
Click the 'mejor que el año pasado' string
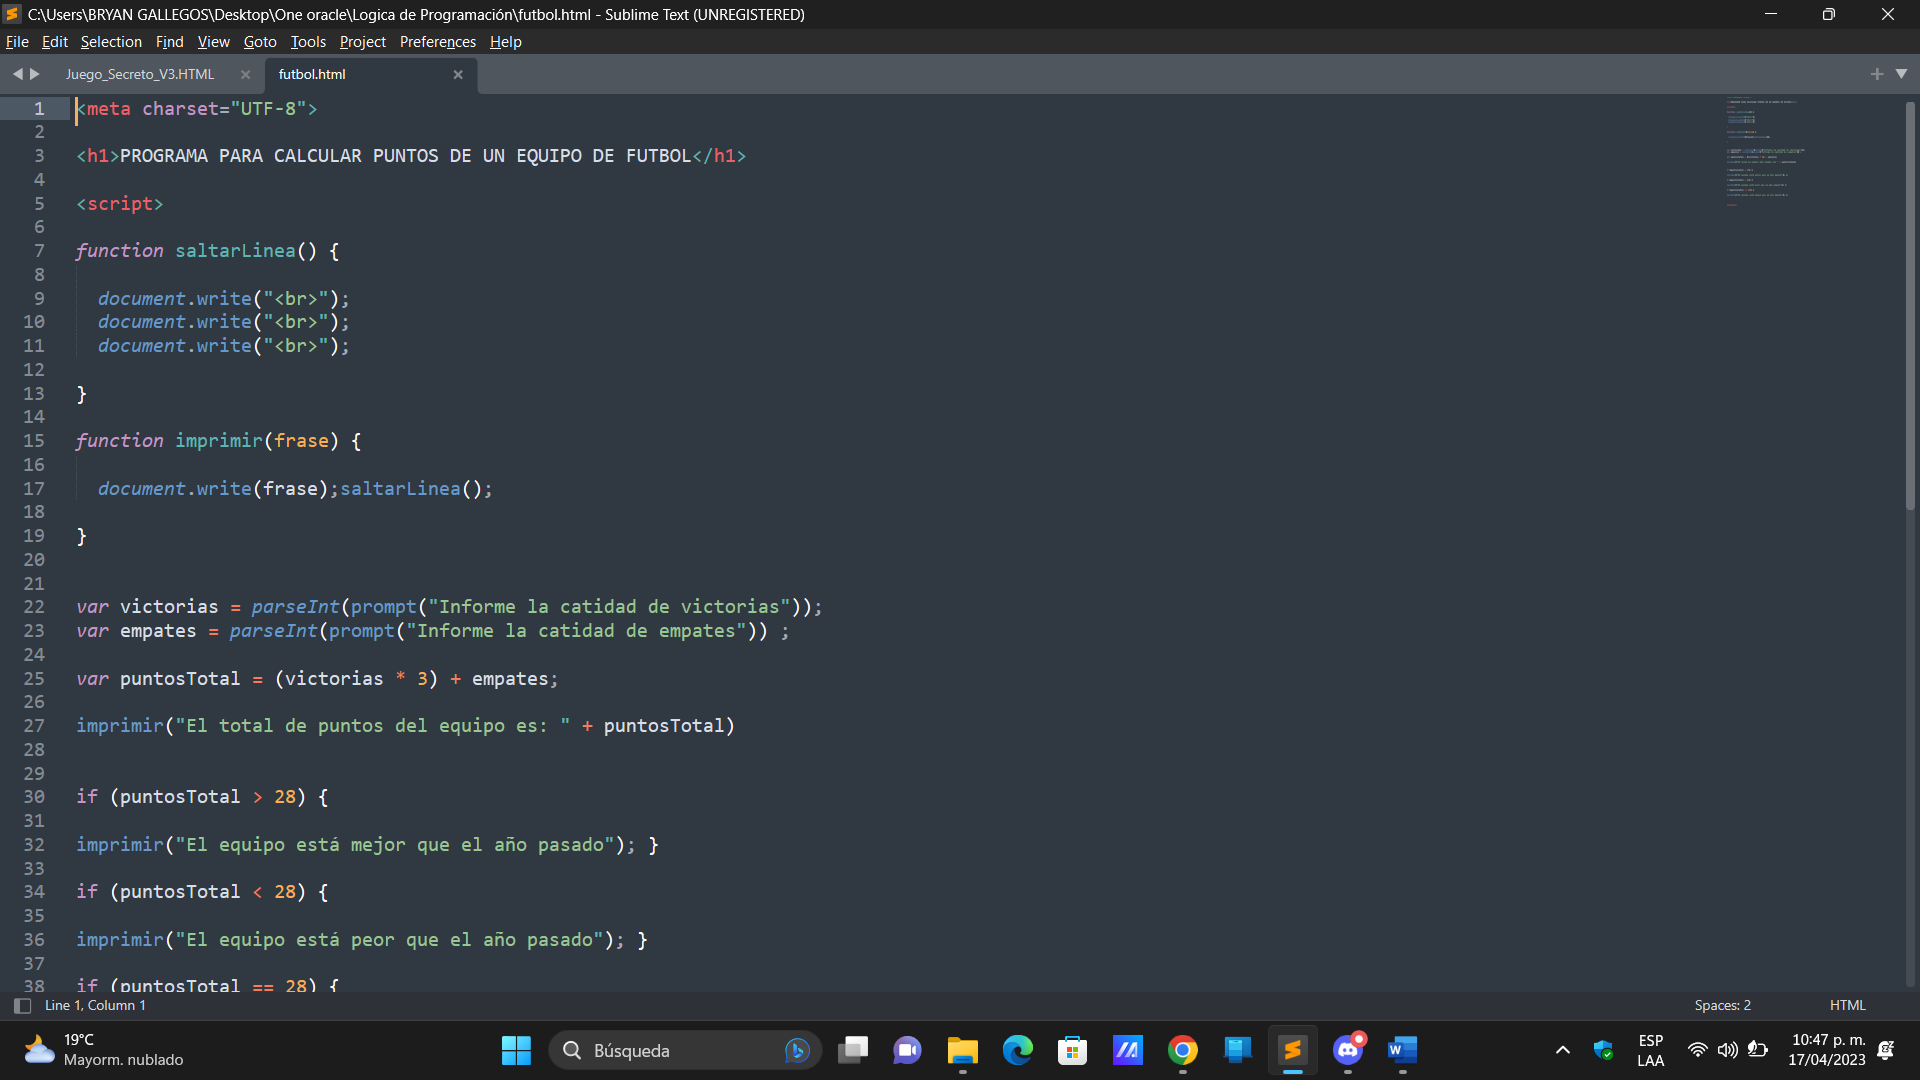(394, 845)
